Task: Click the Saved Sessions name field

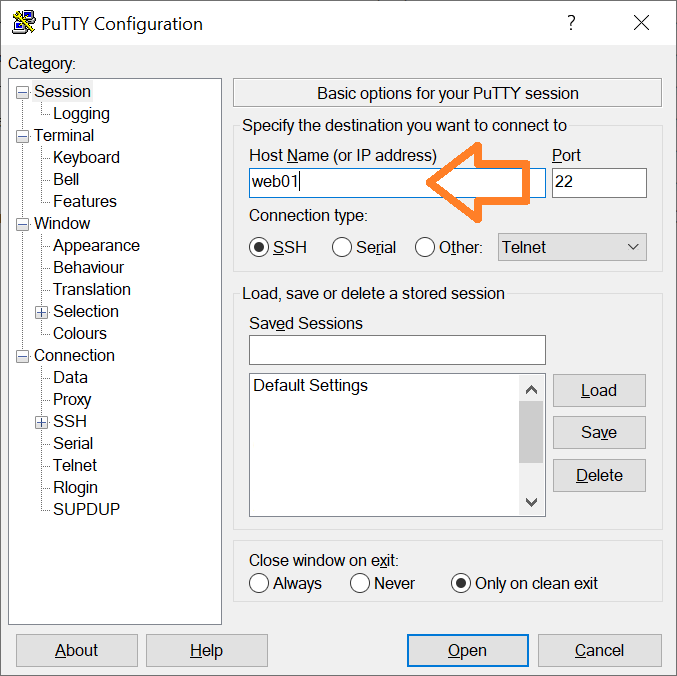Action: [397, 350]
